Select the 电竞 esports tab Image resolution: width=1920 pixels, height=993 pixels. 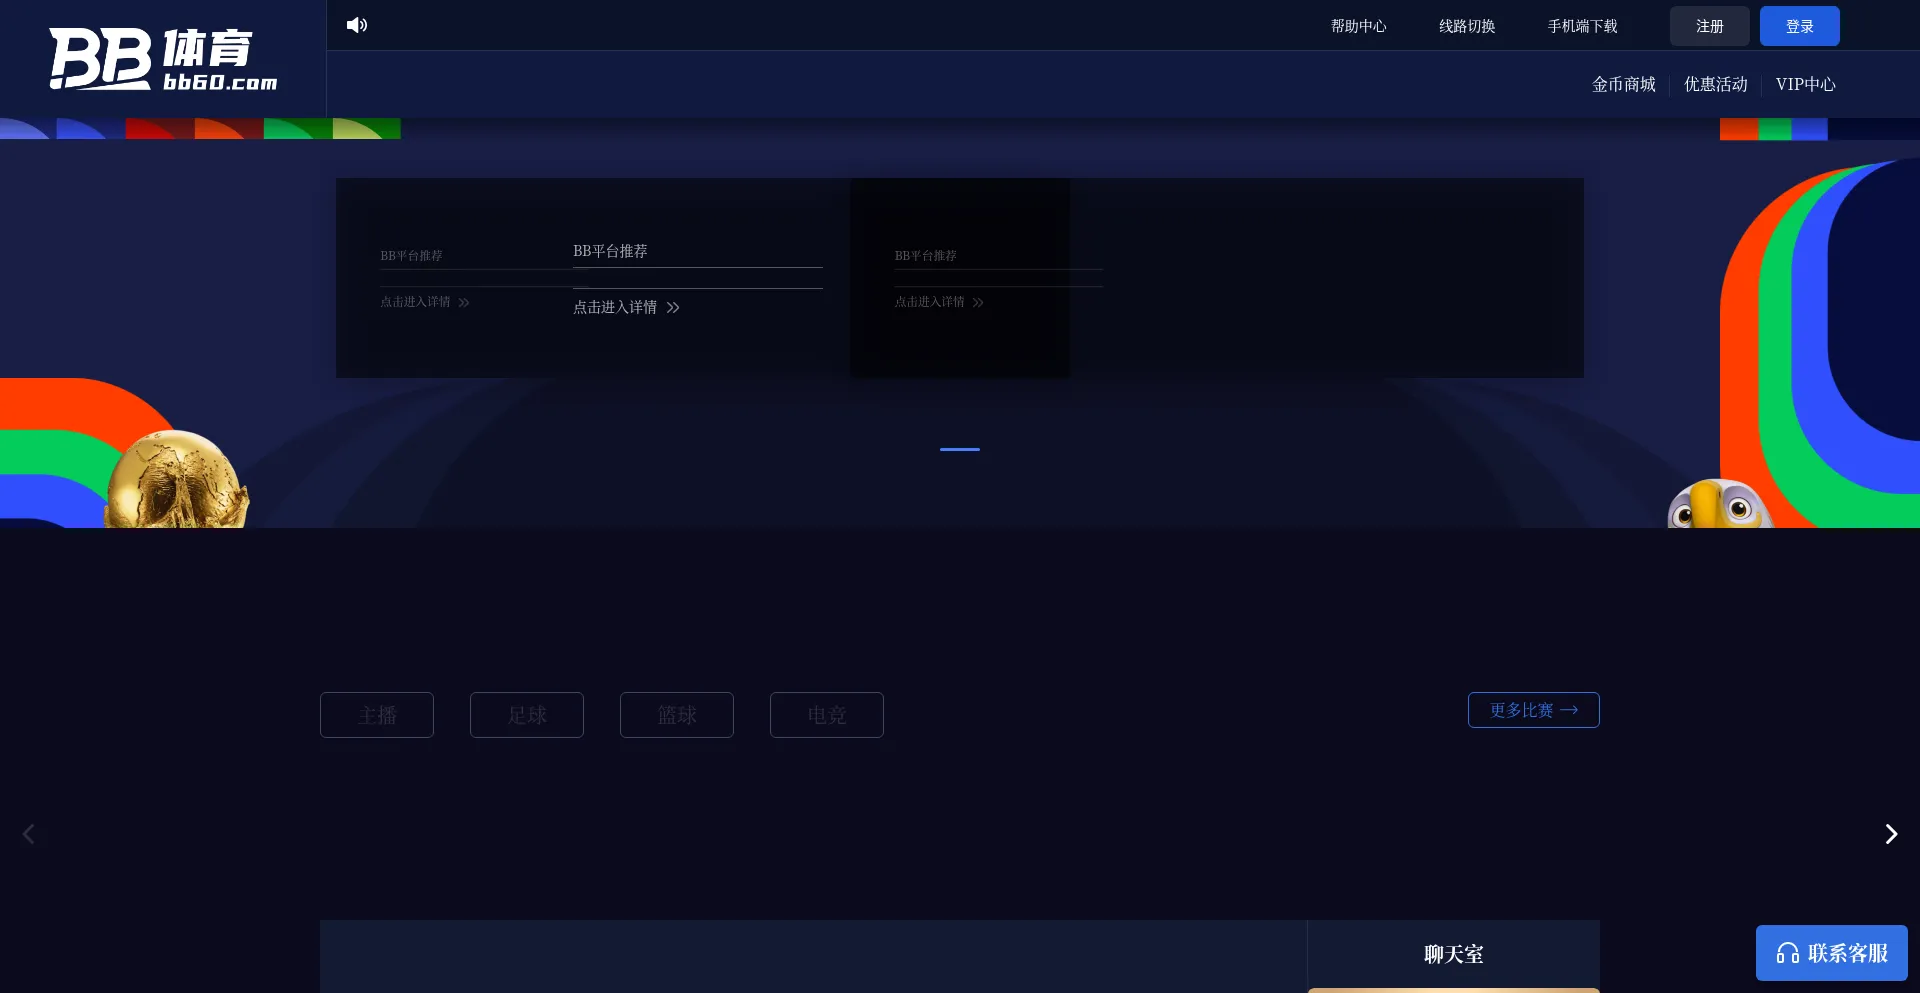point(827,715)
